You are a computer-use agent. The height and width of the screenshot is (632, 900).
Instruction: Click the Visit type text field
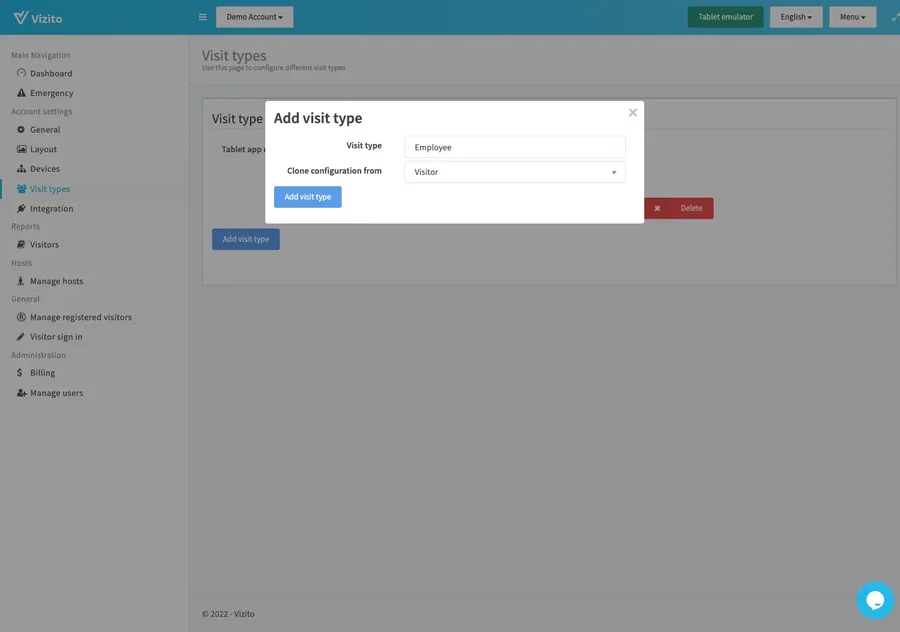click(x=514, y=146)
